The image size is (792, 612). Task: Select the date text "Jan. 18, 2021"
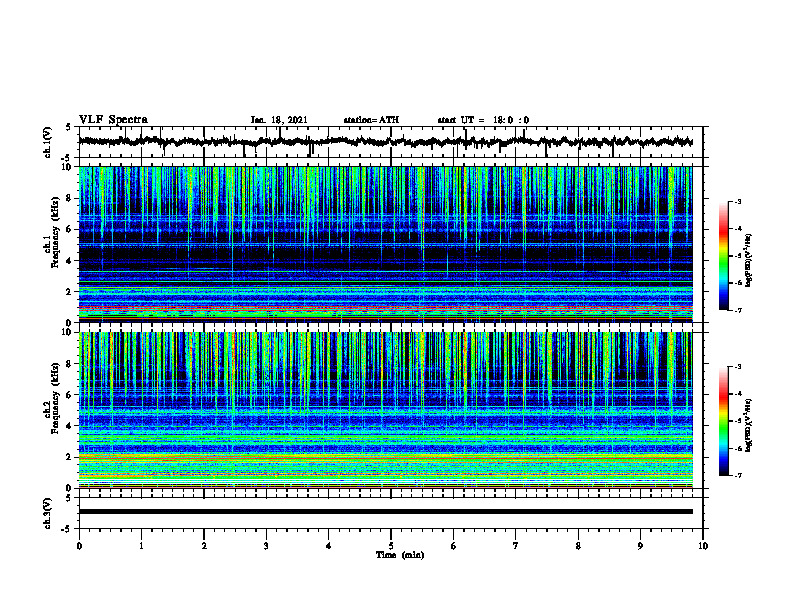click(279, 120)
